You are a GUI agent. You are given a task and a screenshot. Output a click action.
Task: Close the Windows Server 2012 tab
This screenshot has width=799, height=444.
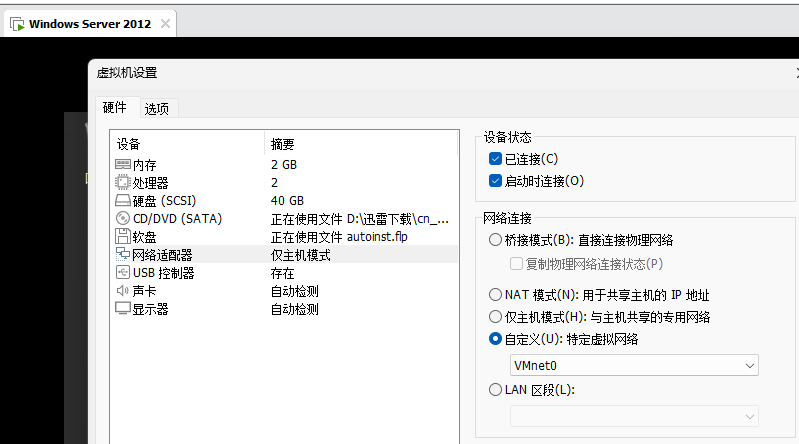point(165,23)
